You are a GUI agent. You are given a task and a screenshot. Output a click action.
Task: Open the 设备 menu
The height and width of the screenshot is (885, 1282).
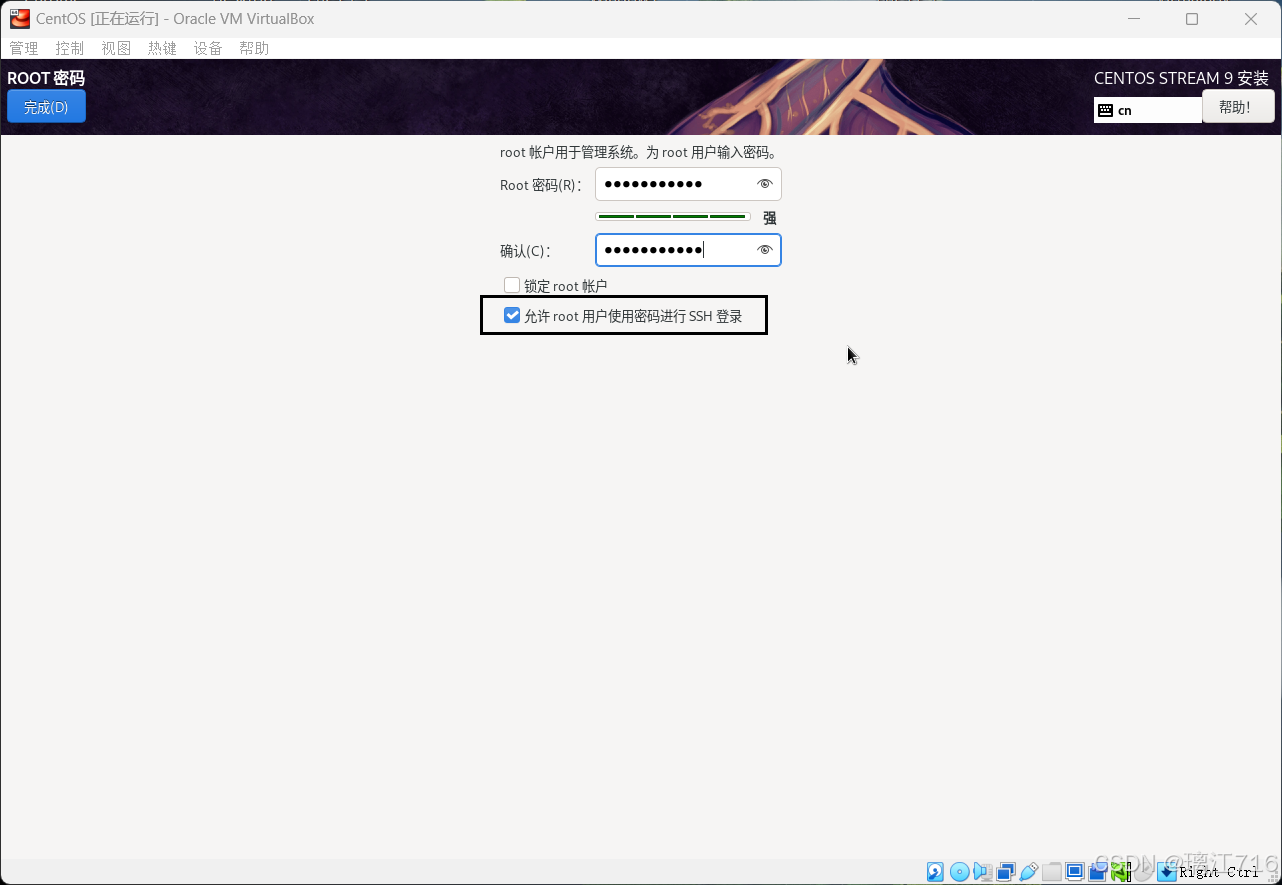(x=208, y=47)
